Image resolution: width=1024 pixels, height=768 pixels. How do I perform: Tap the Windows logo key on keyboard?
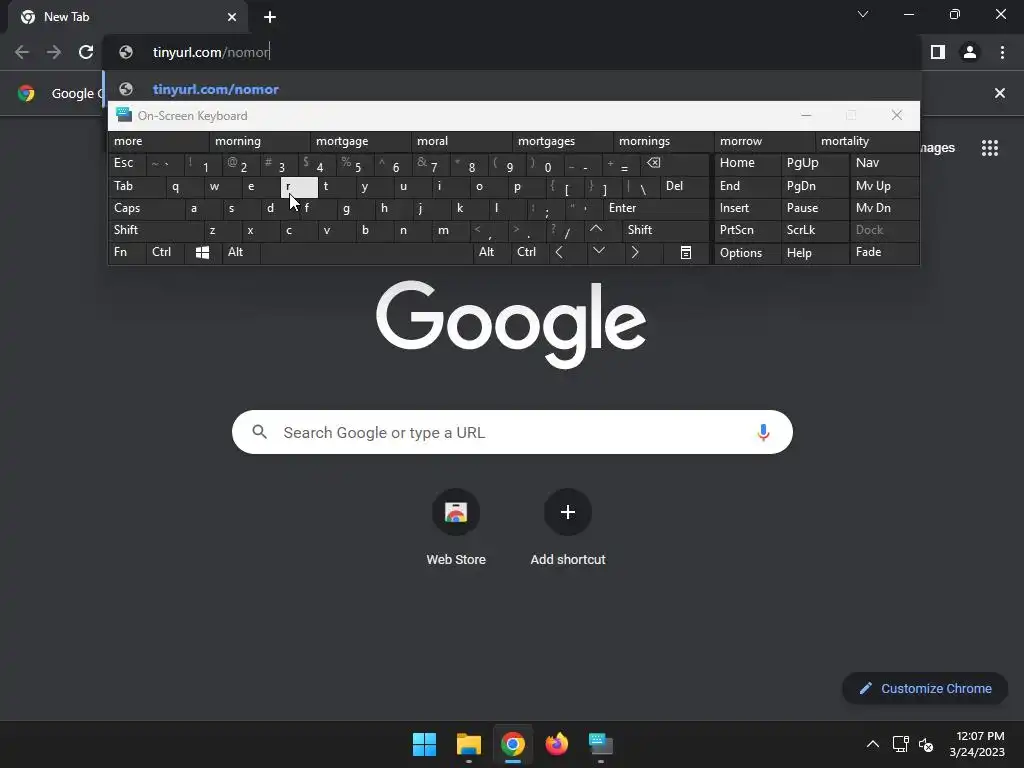pyautogui.click(x=202, y=253)
